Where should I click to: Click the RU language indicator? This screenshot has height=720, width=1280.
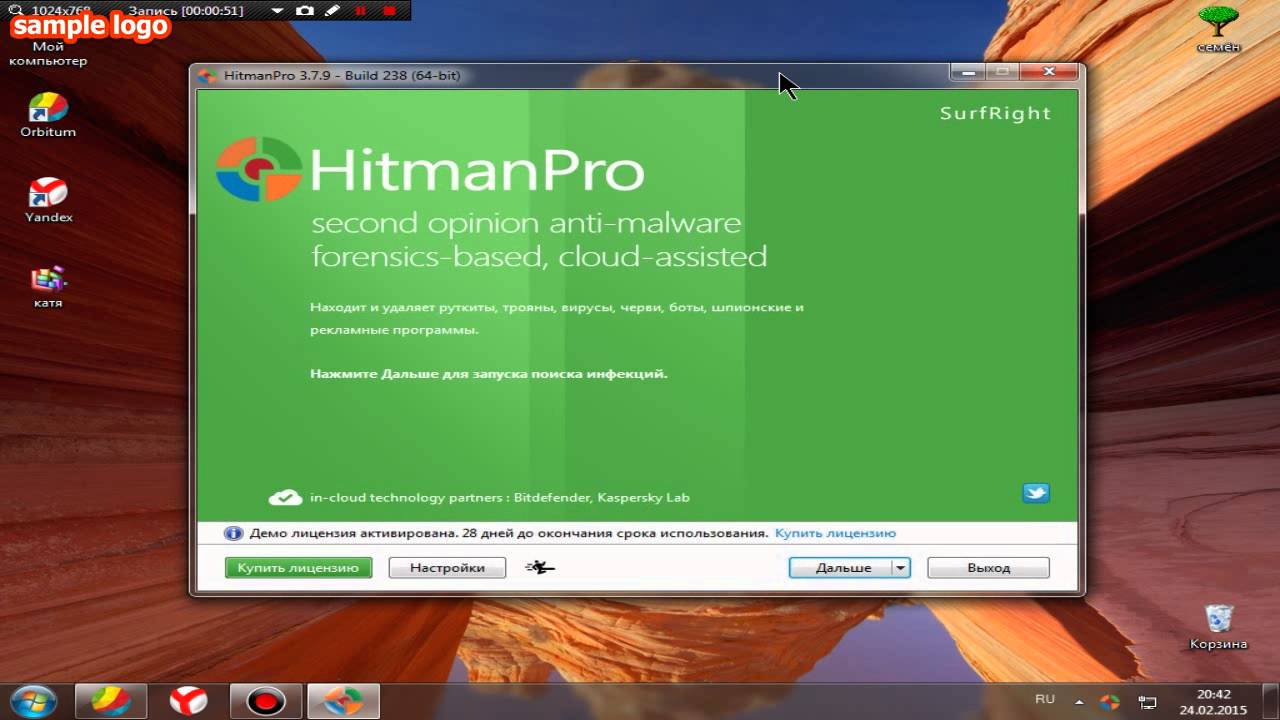pyautogui.click(x=1045, y=699)
